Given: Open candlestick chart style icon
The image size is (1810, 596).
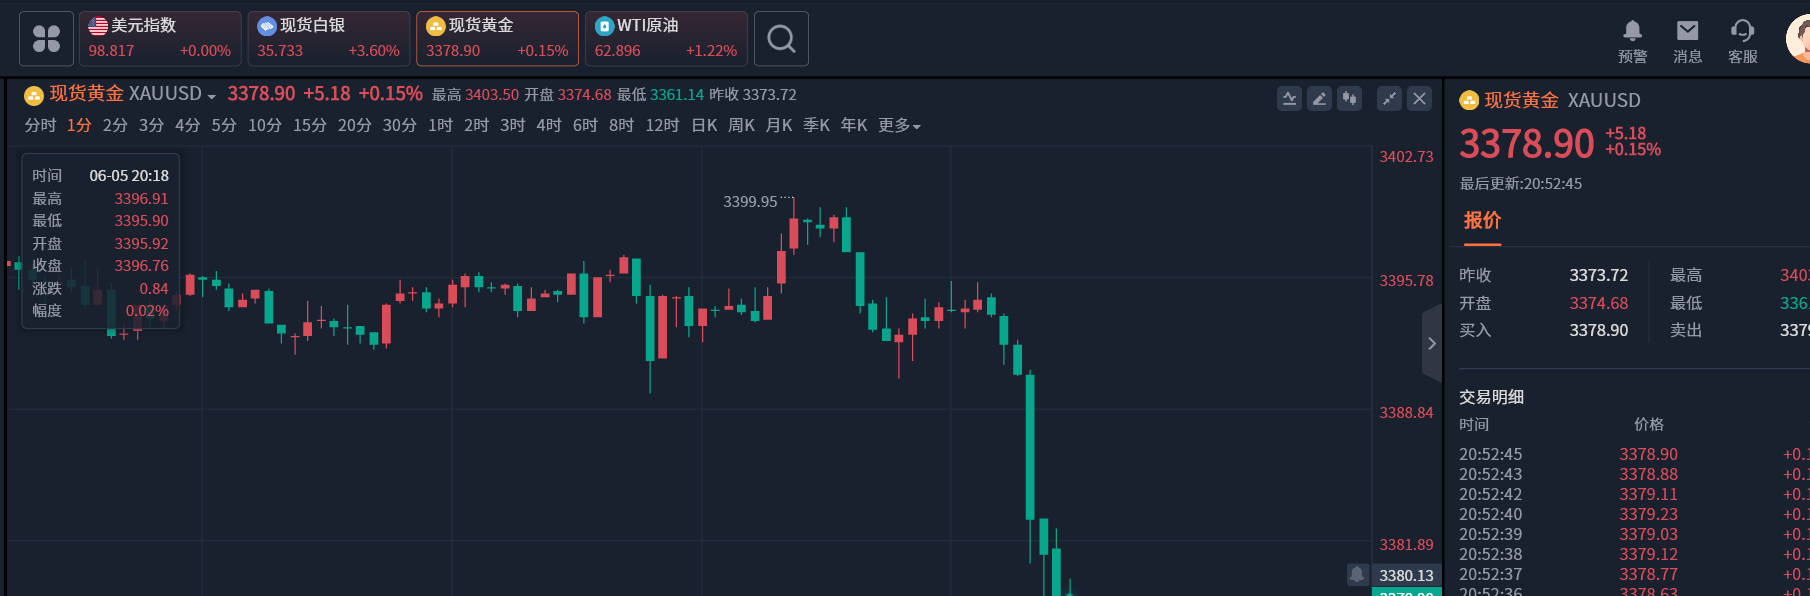Looking at the screenshot, I should pos(1350,98).
